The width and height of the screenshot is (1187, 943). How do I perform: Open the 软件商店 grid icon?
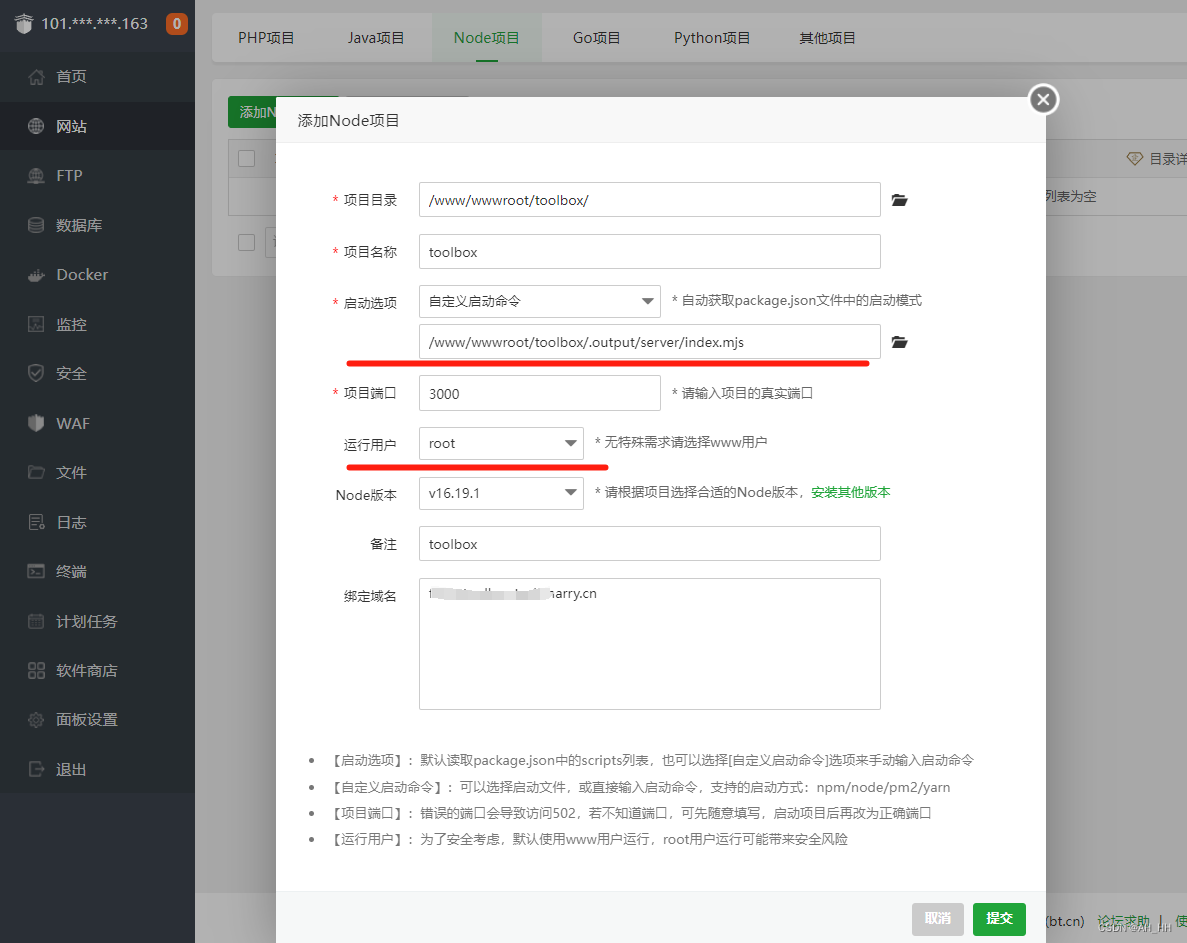click(36, 671)
